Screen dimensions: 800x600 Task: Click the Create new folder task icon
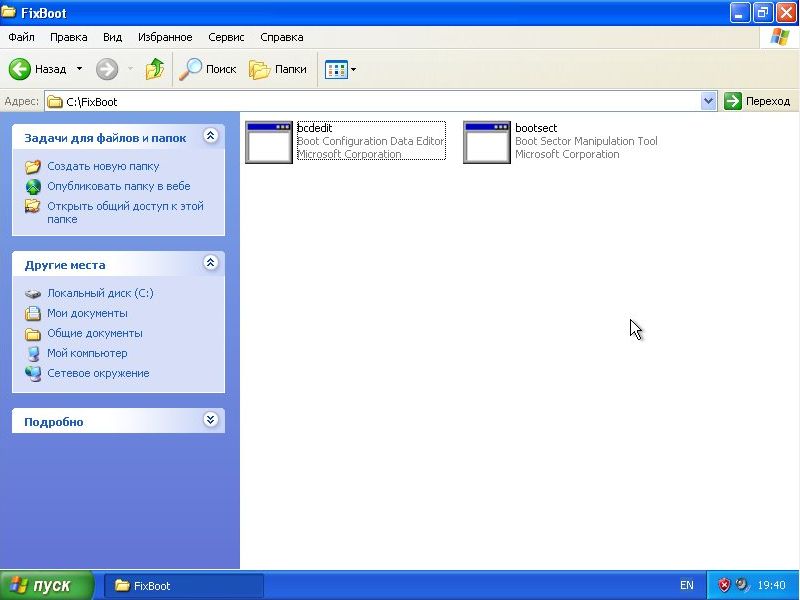pyautogui.click(x=33, y=166)
